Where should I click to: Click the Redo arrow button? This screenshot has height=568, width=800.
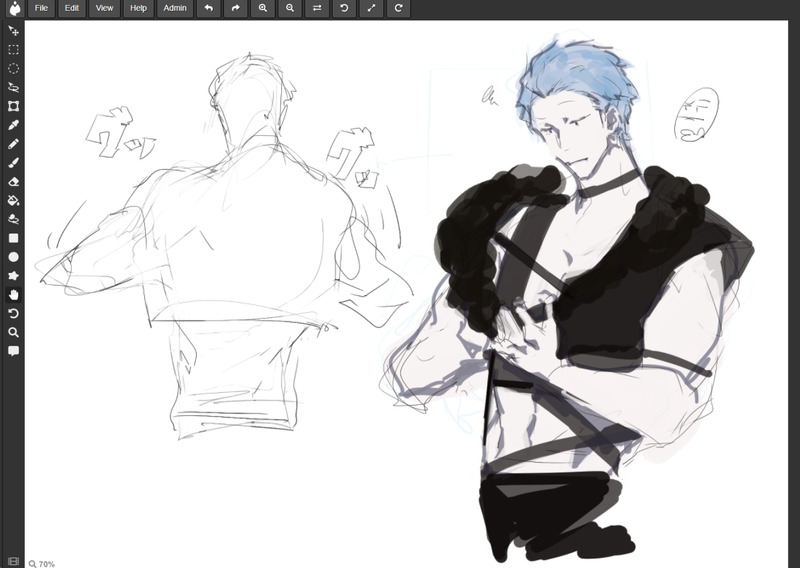pos(236,8)
